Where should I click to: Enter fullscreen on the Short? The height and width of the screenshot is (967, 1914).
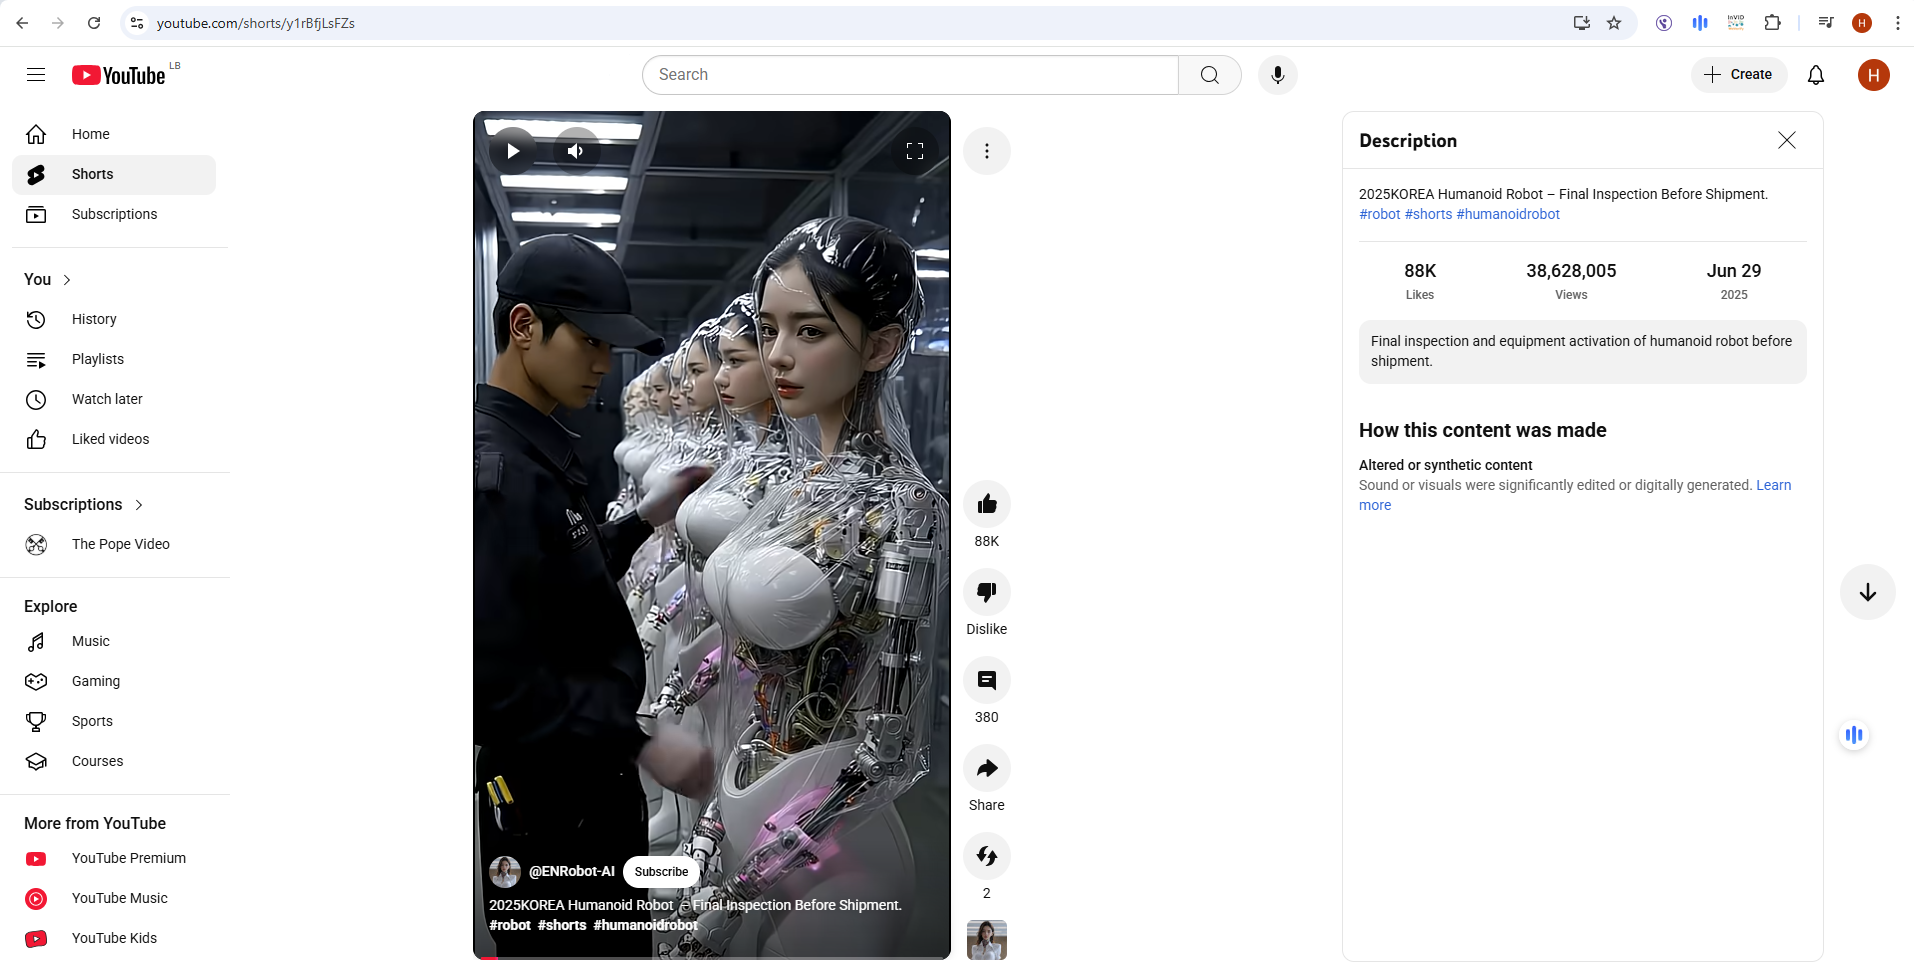pos(914,151)
